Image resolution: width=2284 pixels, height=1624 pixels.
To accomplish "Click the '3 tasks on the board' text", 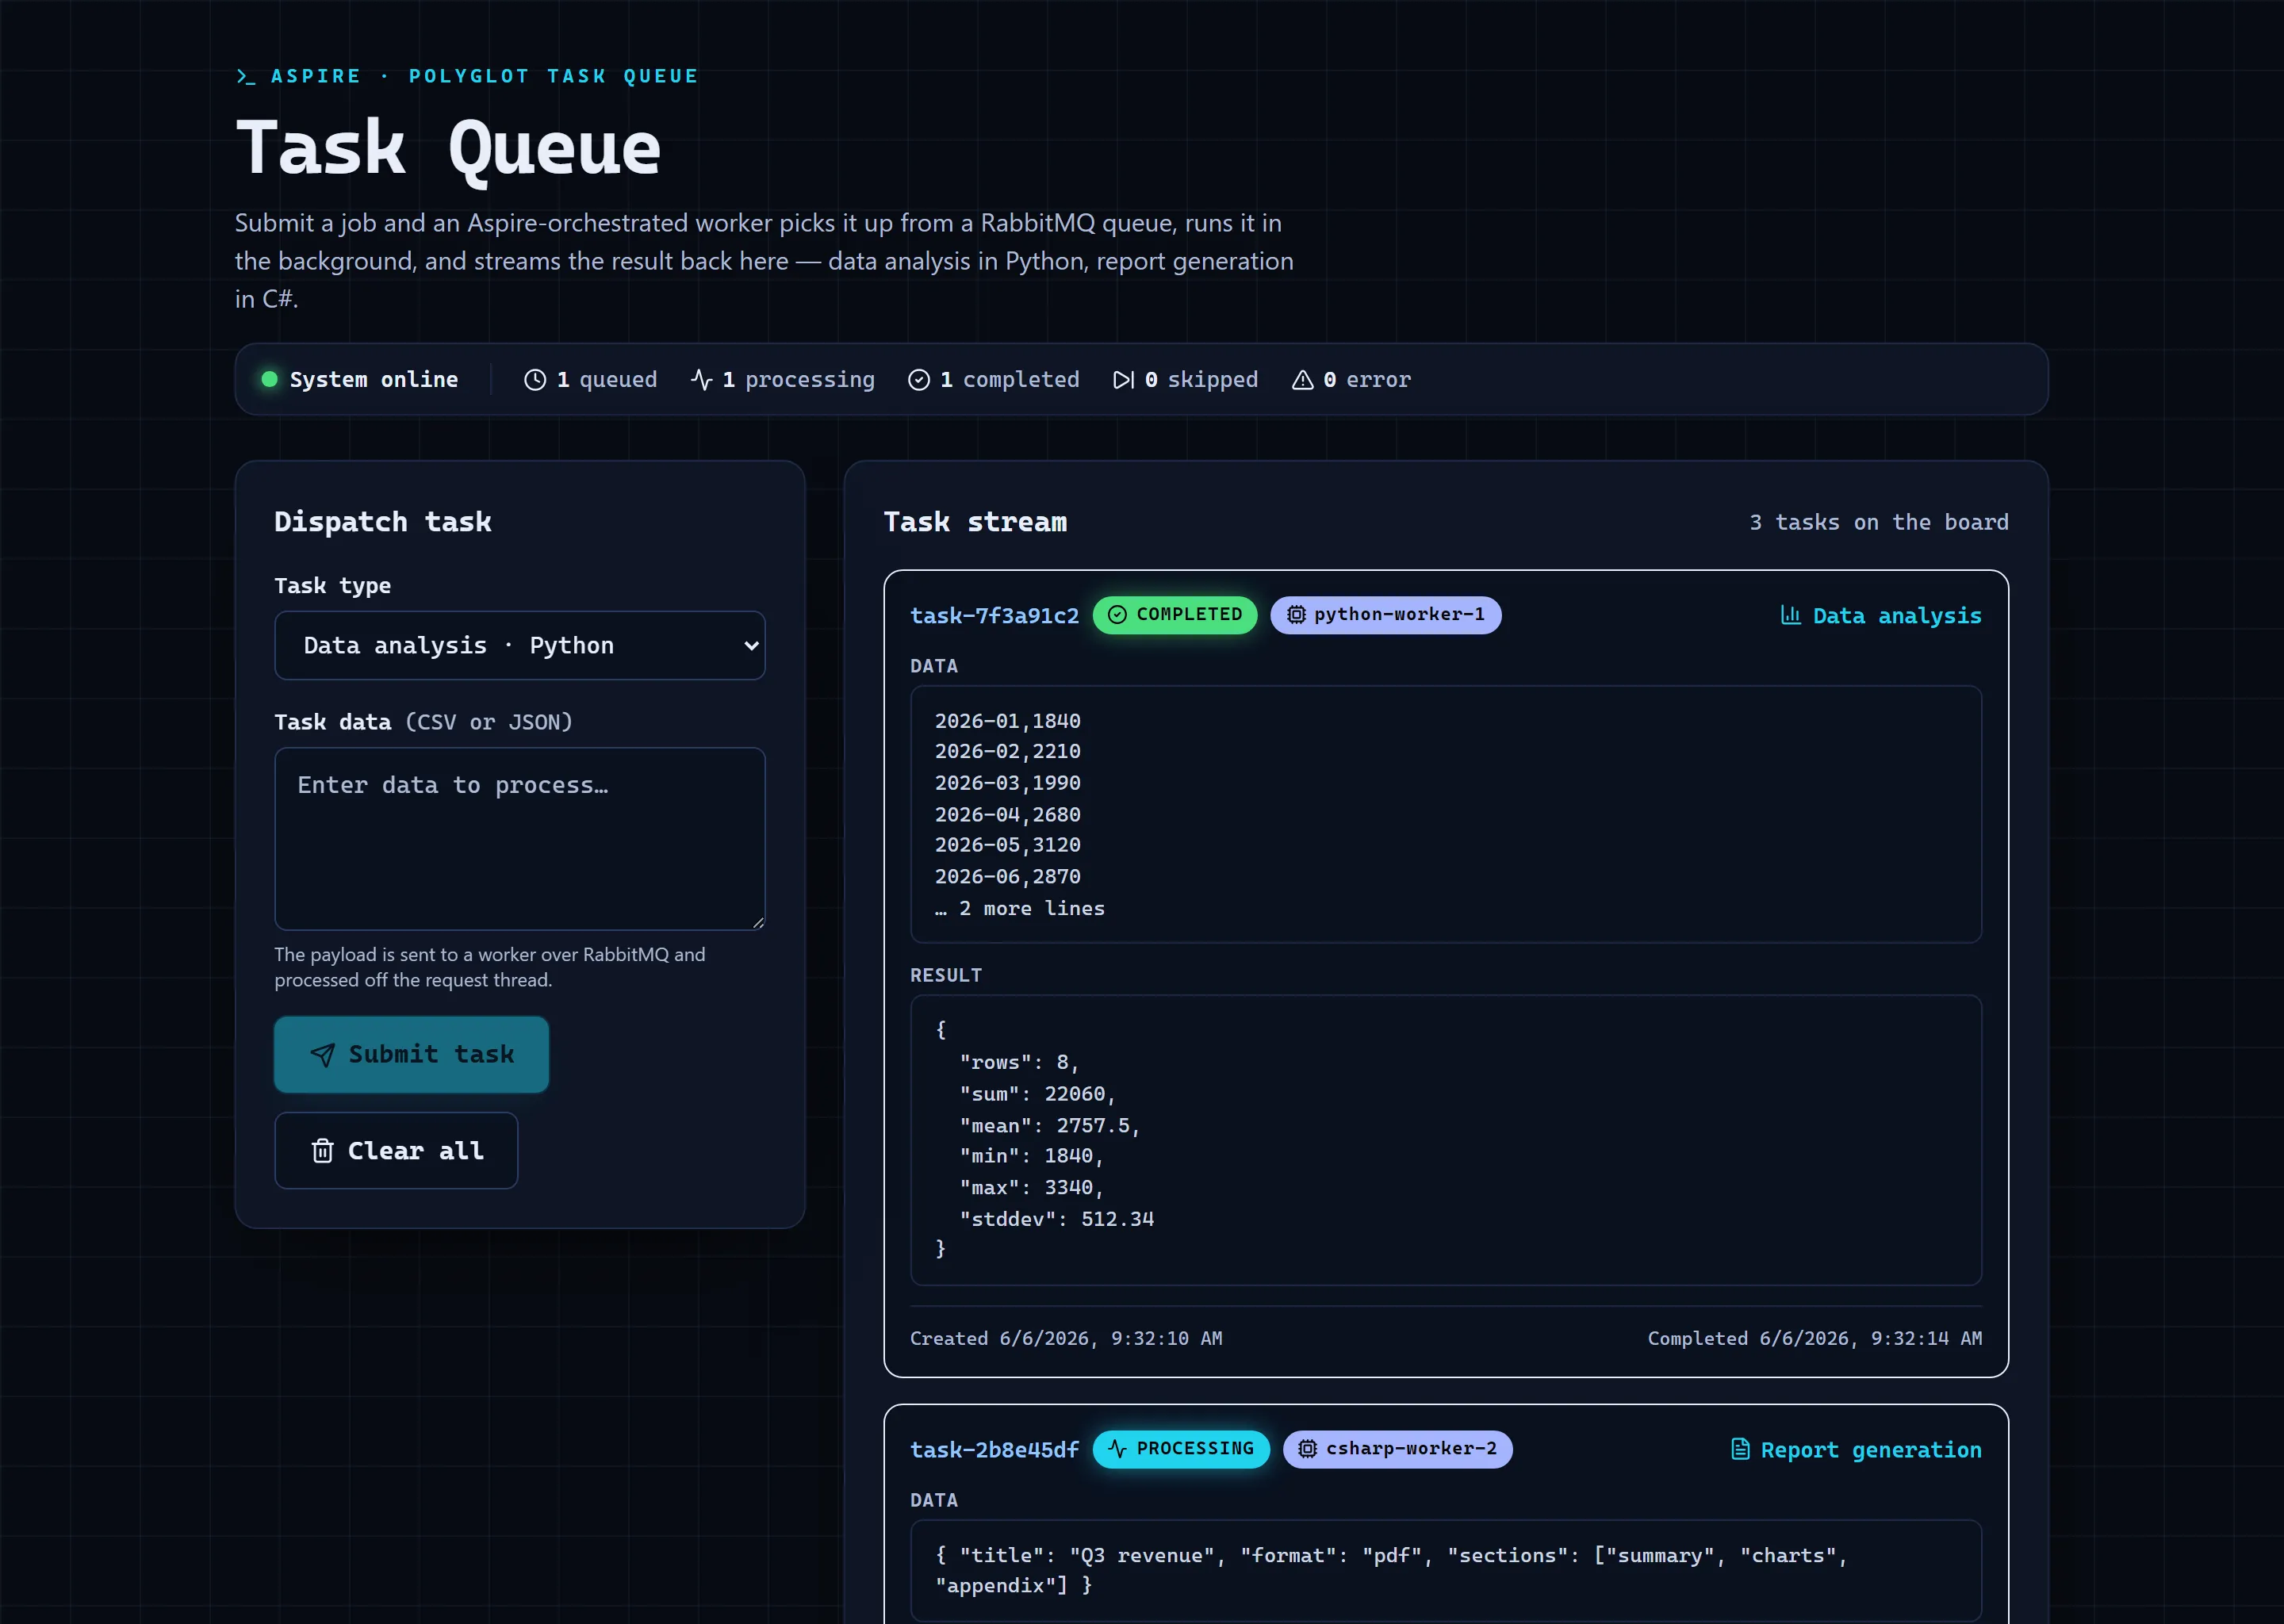I will [x=1878, y=522].
